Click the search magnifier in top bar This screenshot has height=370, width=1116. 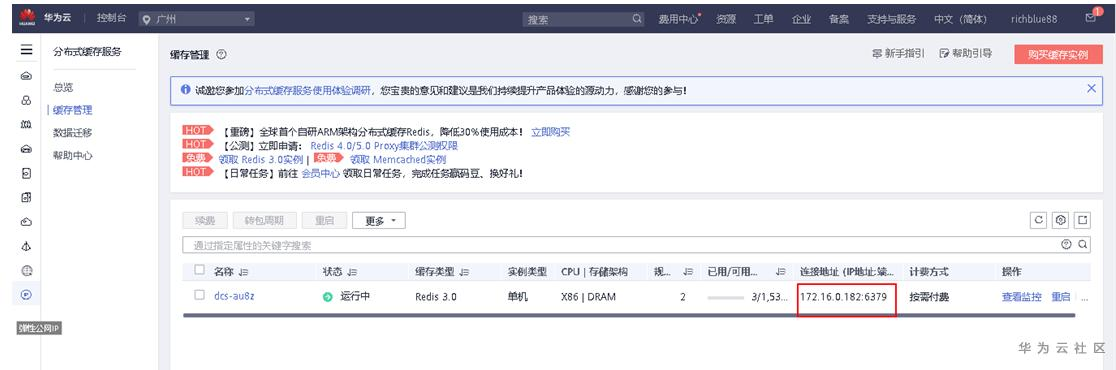(637, 19)
